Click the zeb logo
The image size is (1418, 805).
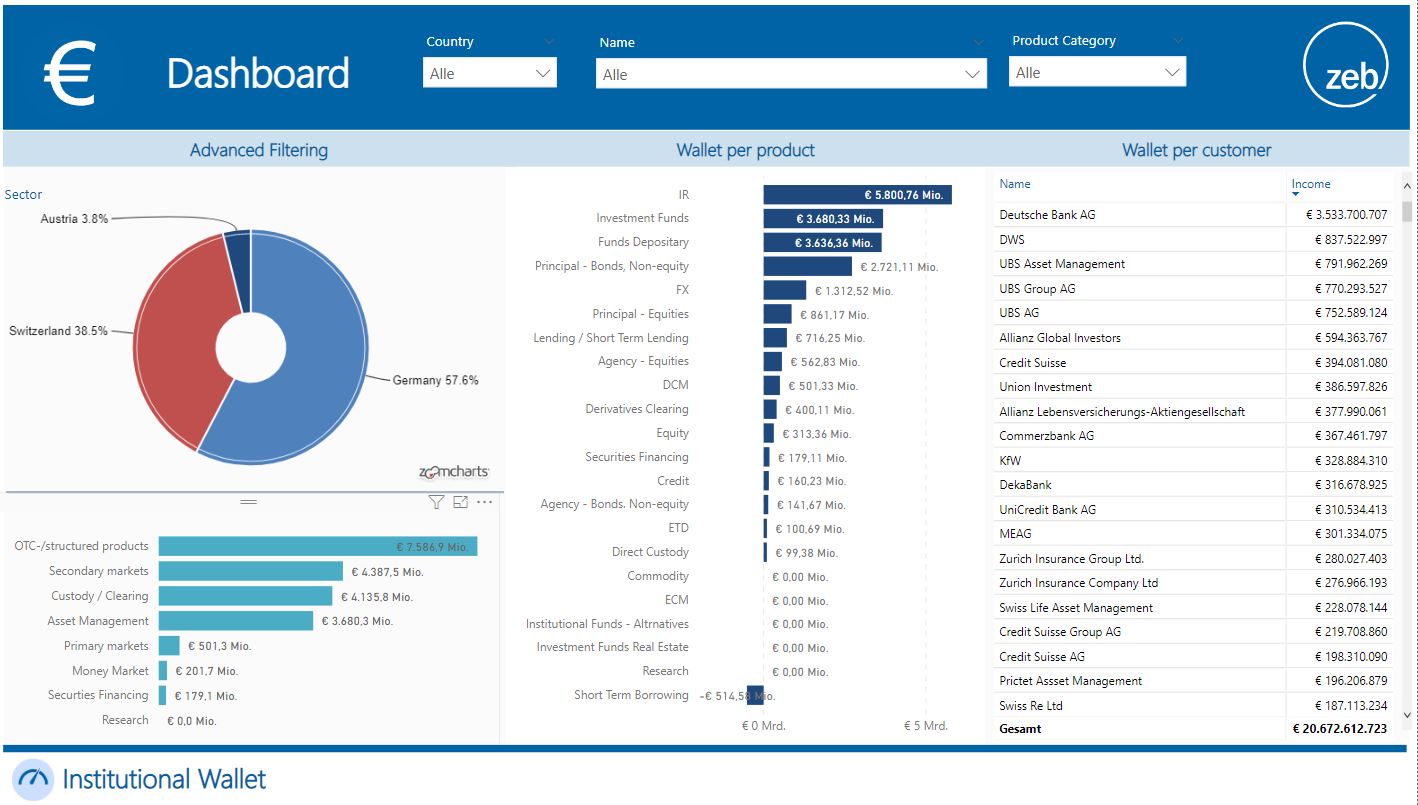pos(1346,66)
